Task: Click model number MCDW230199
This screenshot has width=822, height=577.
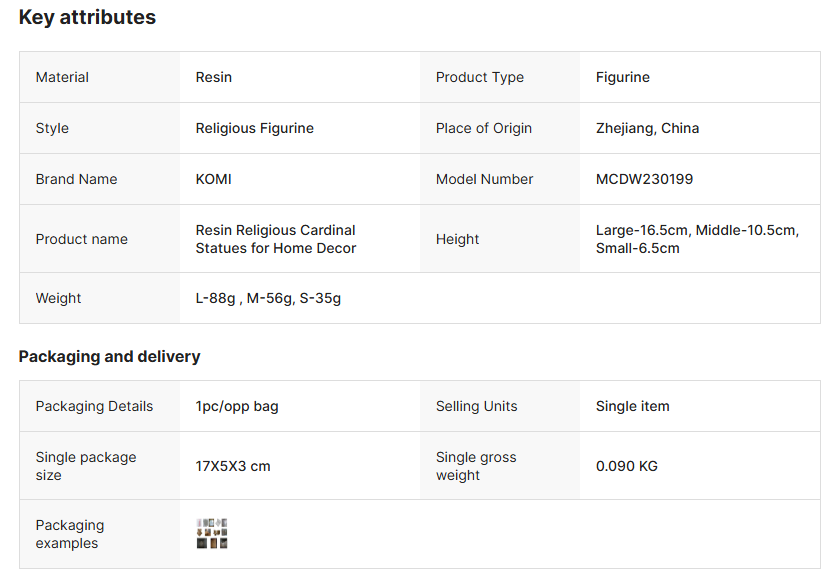Action: [x=644, y=179]
